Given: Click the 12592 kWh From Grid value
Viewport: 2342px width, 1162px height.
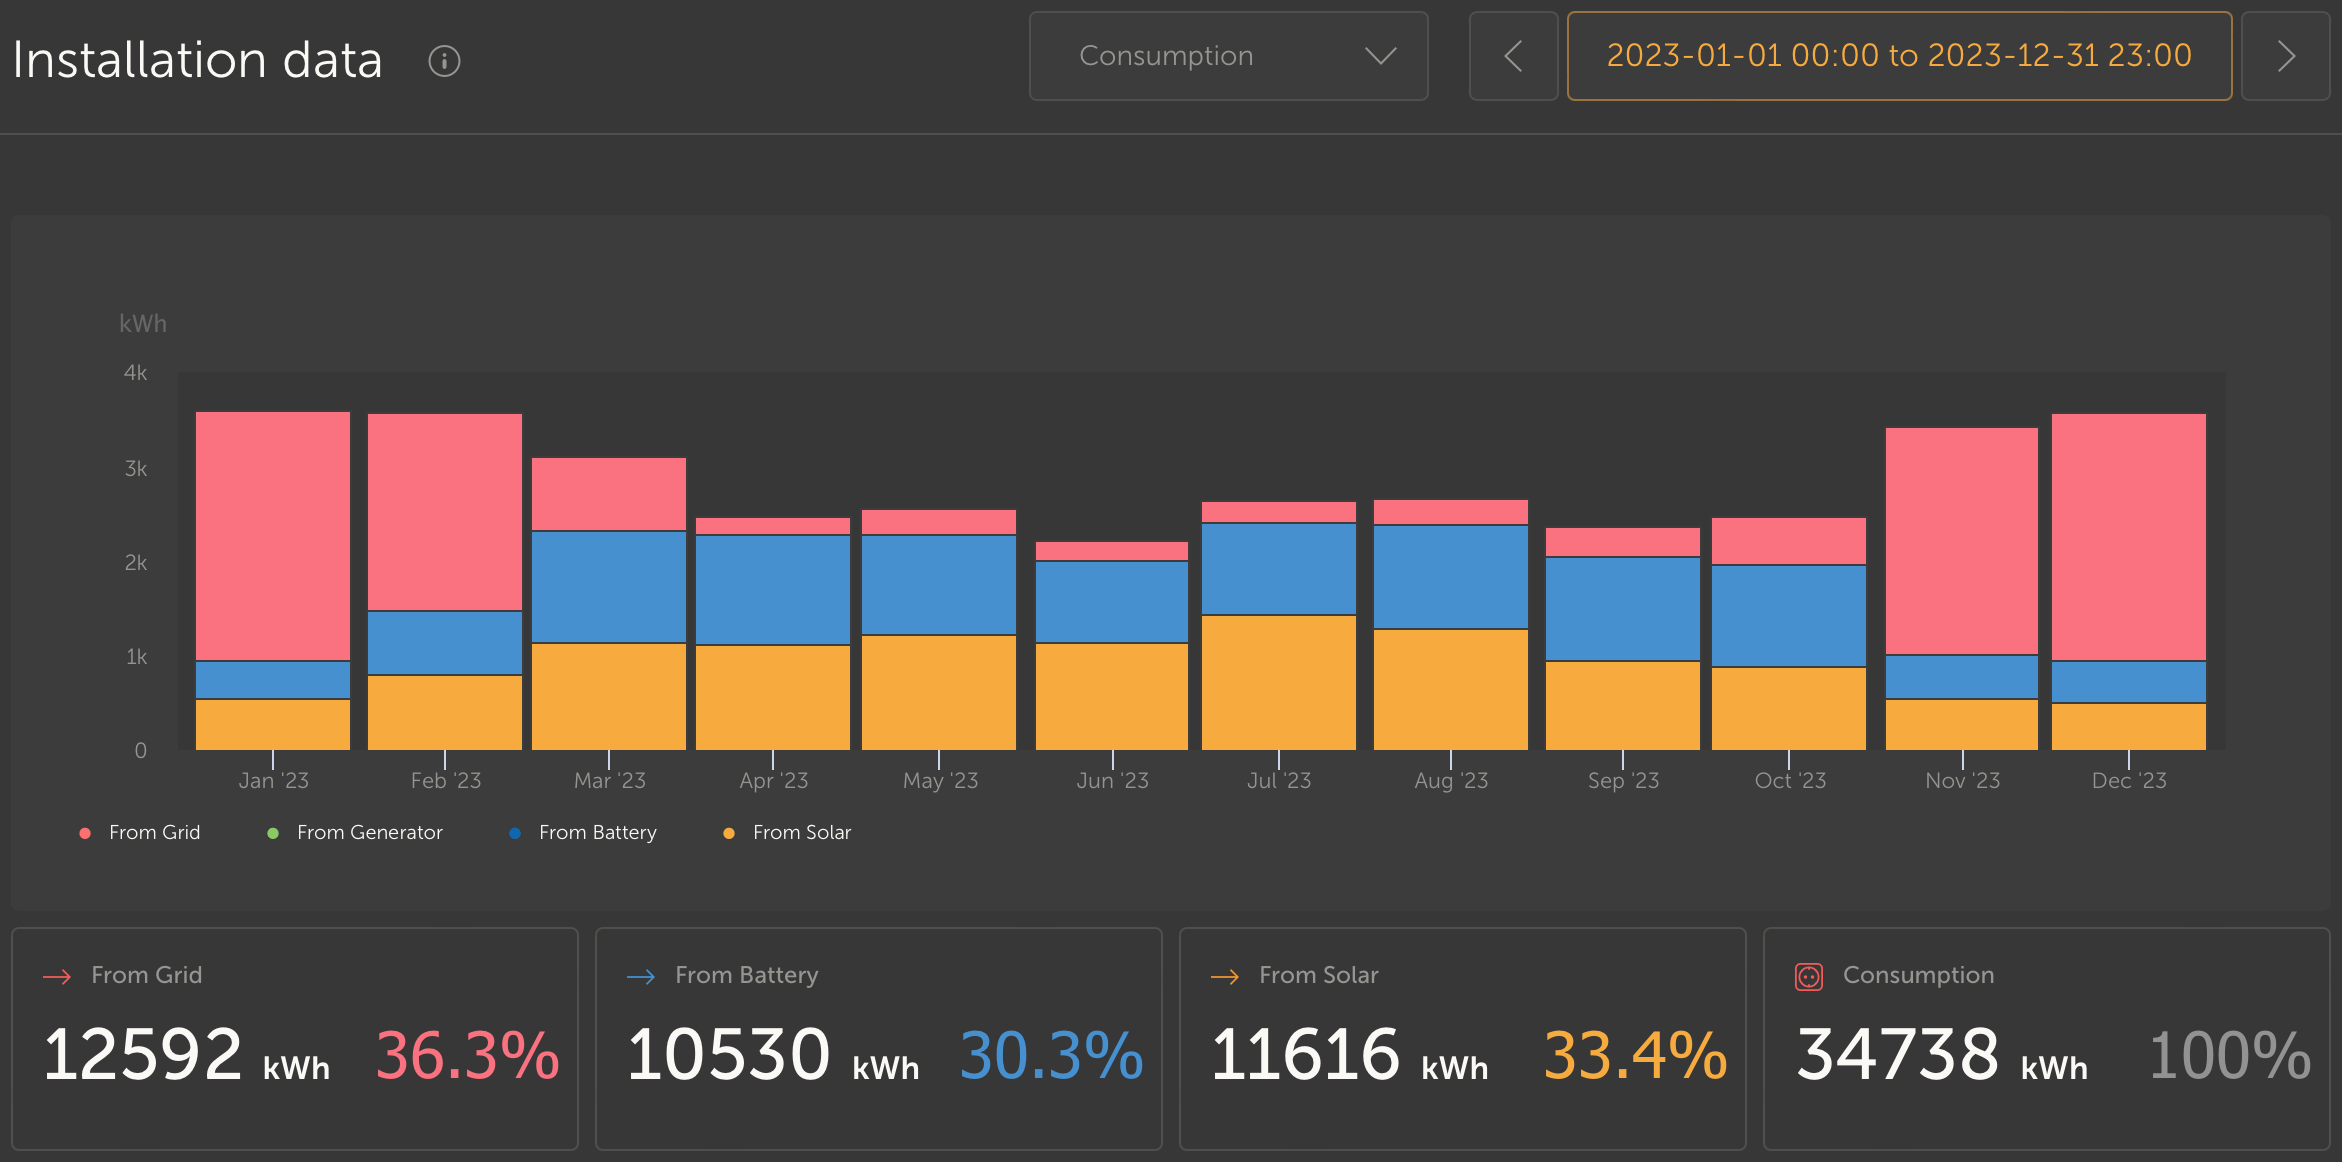Looking at the screenshot, I should tap(187, 1055).
